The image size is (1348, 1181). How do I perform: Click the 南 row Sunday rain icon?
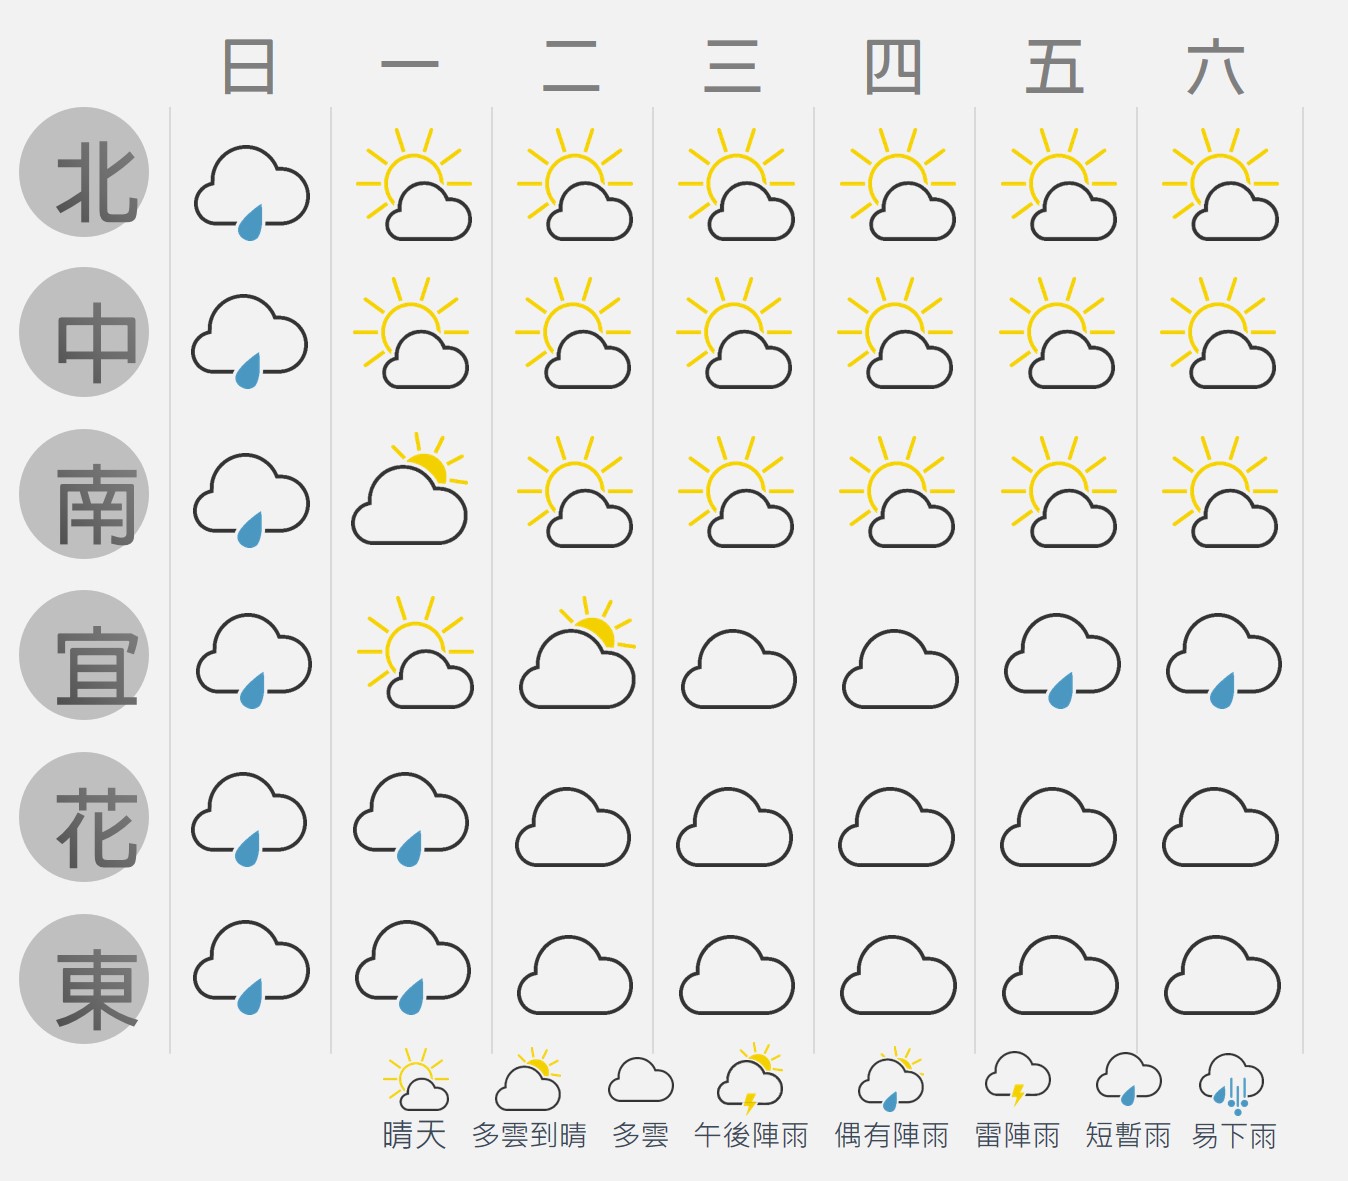[252, 501]
